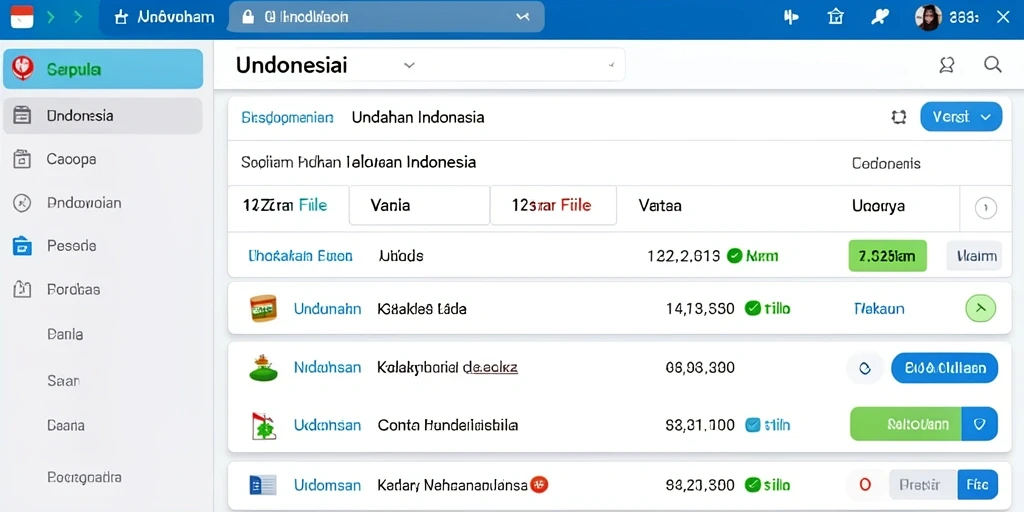Close the G lhnodhíeoh tab with its X
Screen dimensions: 1024x512
point(522,17)
